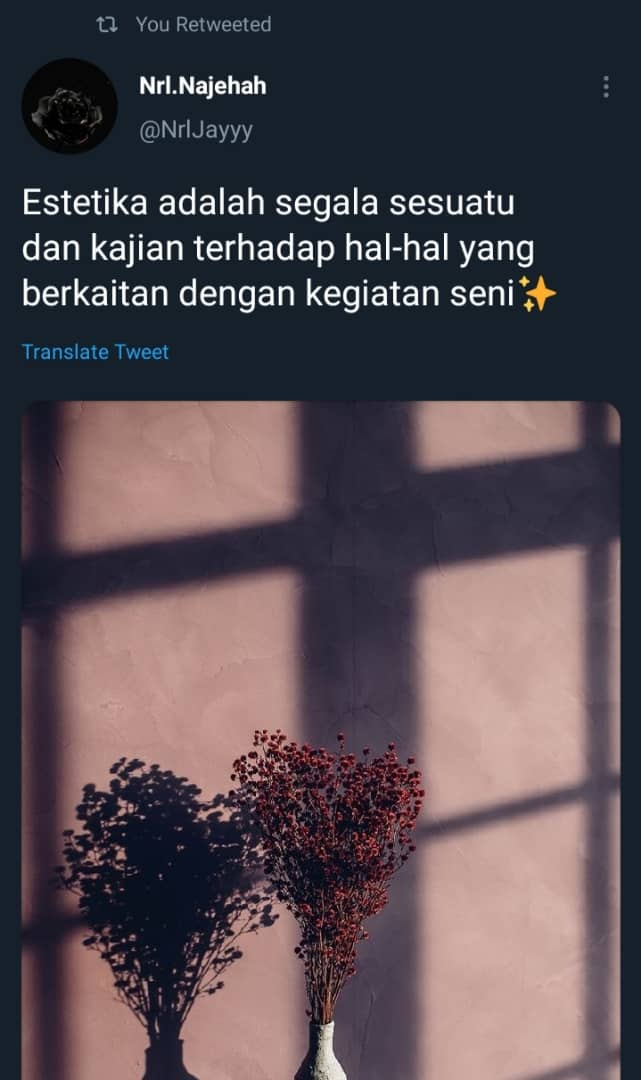Tap the retweet arrows icon above the tweet
This screenshot has height=1080, width=641.
coord(107,25)
